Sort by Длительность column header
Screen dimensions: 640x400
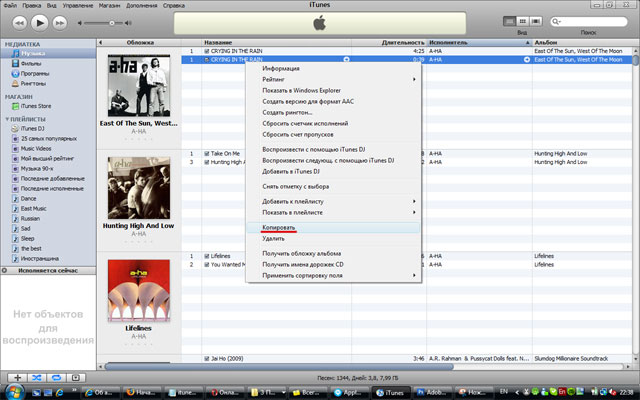389,42
